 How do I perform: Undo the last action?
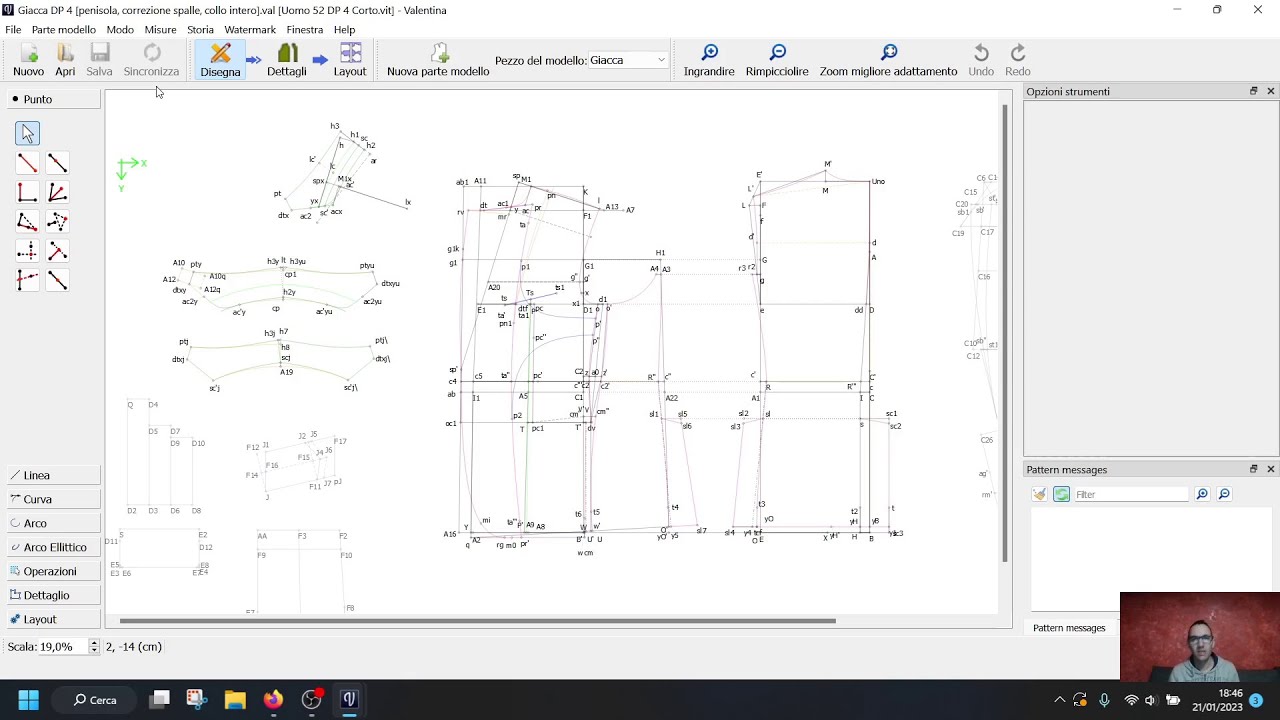981,60
